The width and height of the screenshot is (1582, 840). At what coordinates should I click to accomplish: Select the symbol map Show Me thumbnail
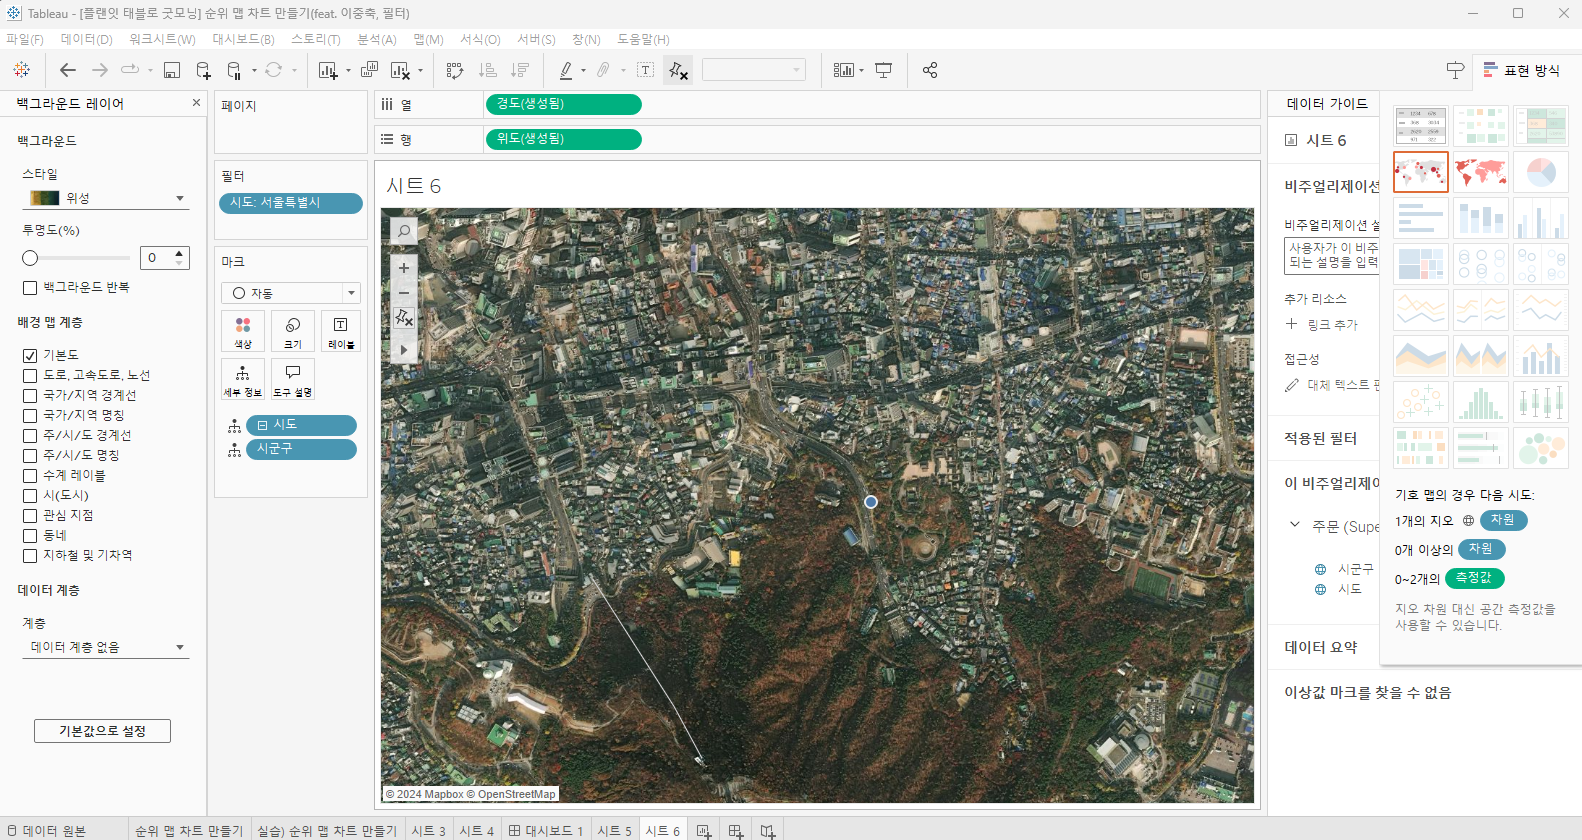click(x=1420, y=172)
